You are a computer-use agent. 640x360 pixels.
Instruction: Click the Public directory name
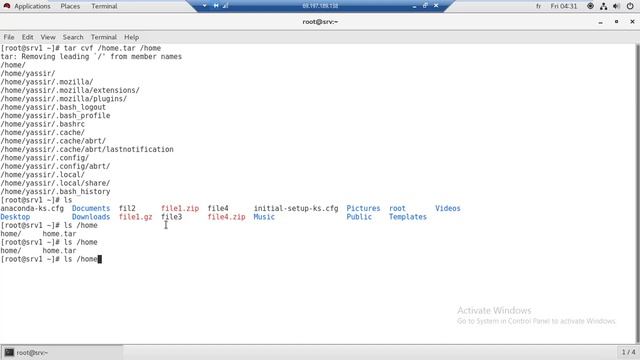359,217
